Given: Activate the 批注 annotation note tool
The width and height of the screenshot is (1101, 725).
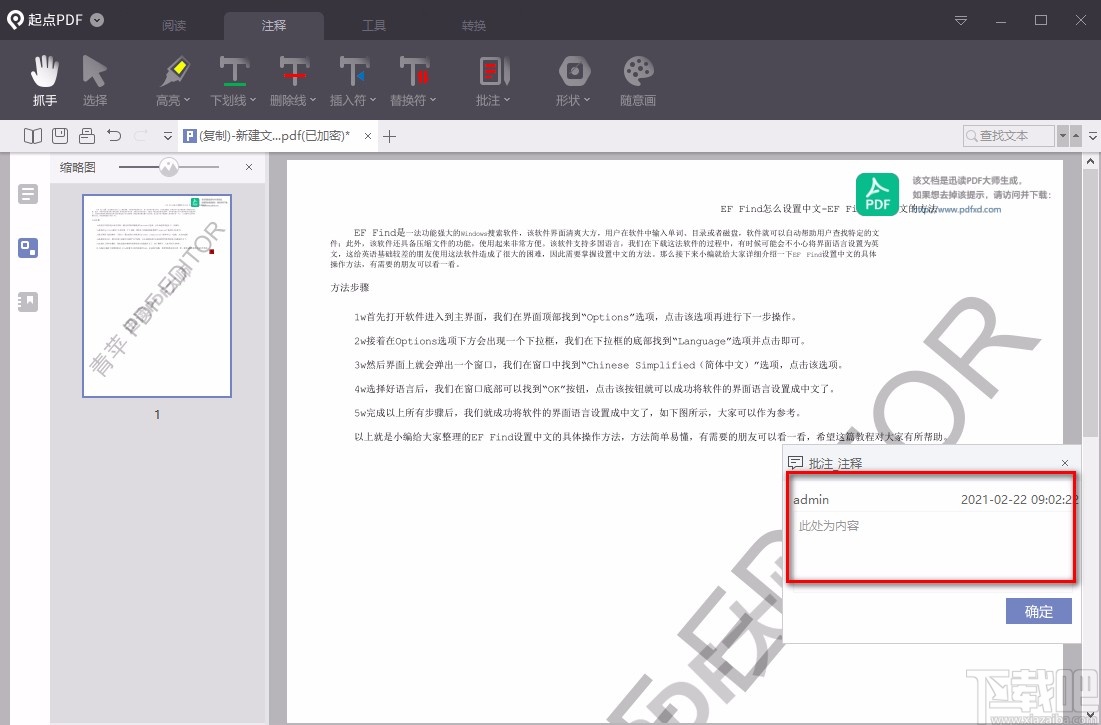Looking at the screenshot, I should point(493,80).
